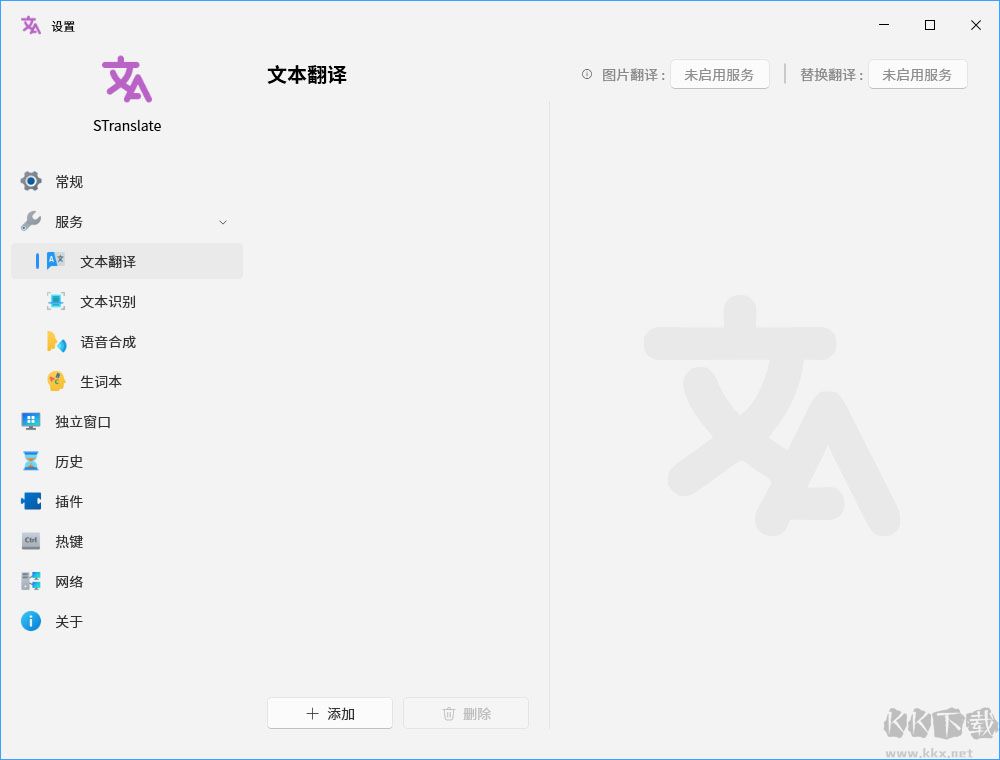Click the 删除 delete button
The width and height of the screenshot is (1000, 760).
click(466, 713)
